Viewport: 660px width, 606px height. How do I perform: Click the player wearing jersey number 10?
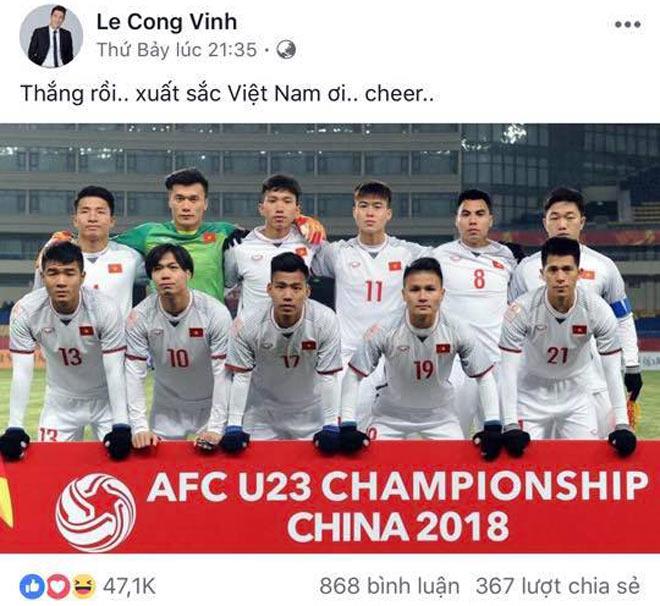click(x=178, y=342)
